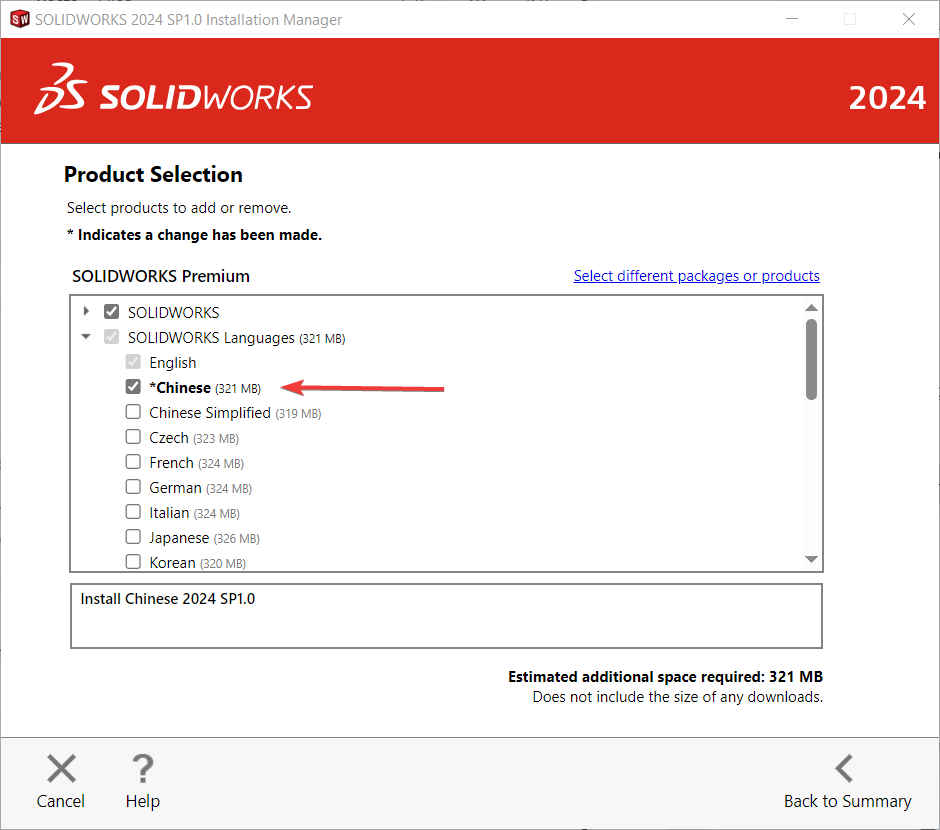940x830 pixels.
Task: Select the Japanese language checkbox
Action: pyautogui.click(x=133, y=537)
